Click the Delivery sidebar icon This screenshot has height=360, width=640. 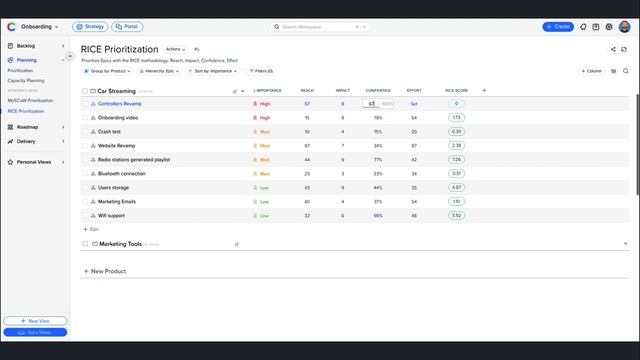(10, 141)
